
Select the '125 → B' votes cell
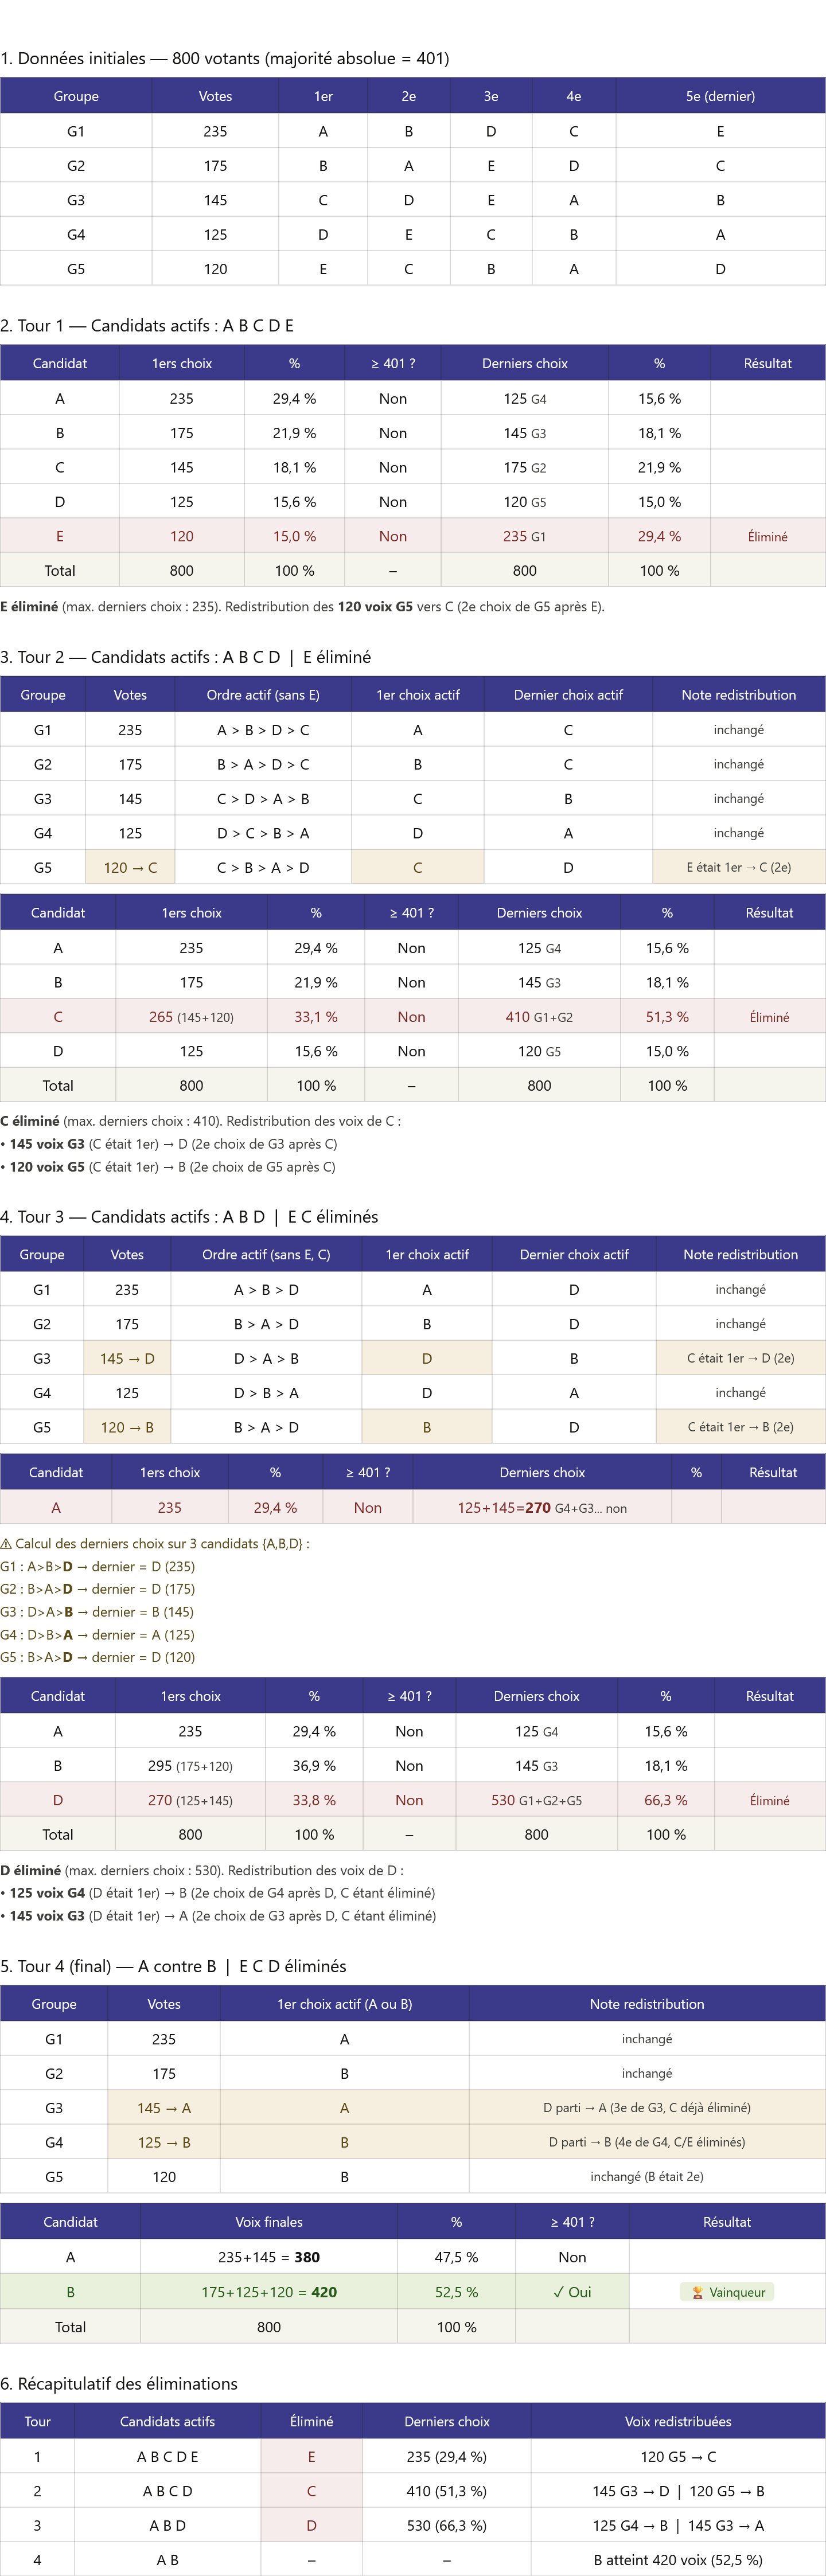[164, 2142]
